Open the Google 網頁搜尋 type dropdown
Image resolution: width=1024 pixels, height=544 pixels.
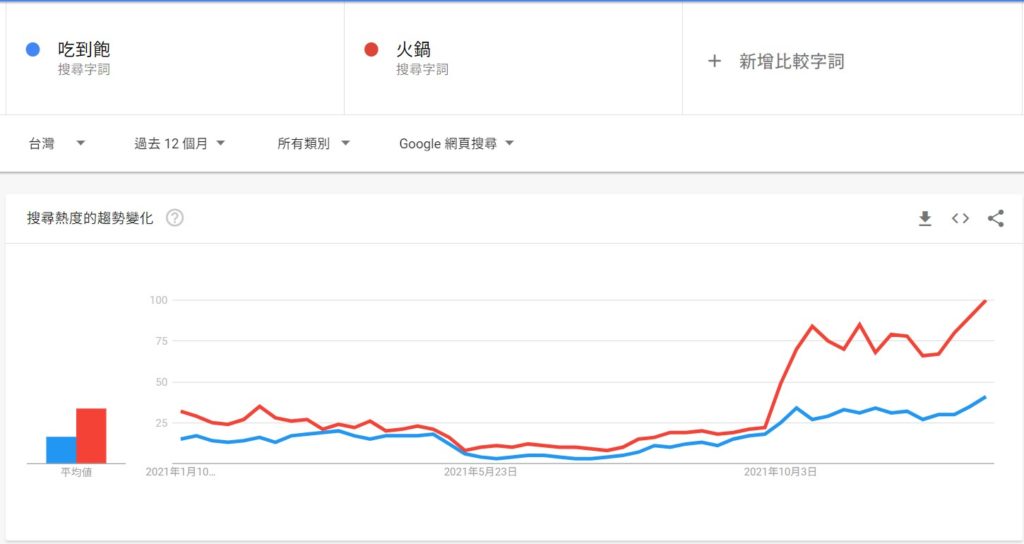pos(456,143)
